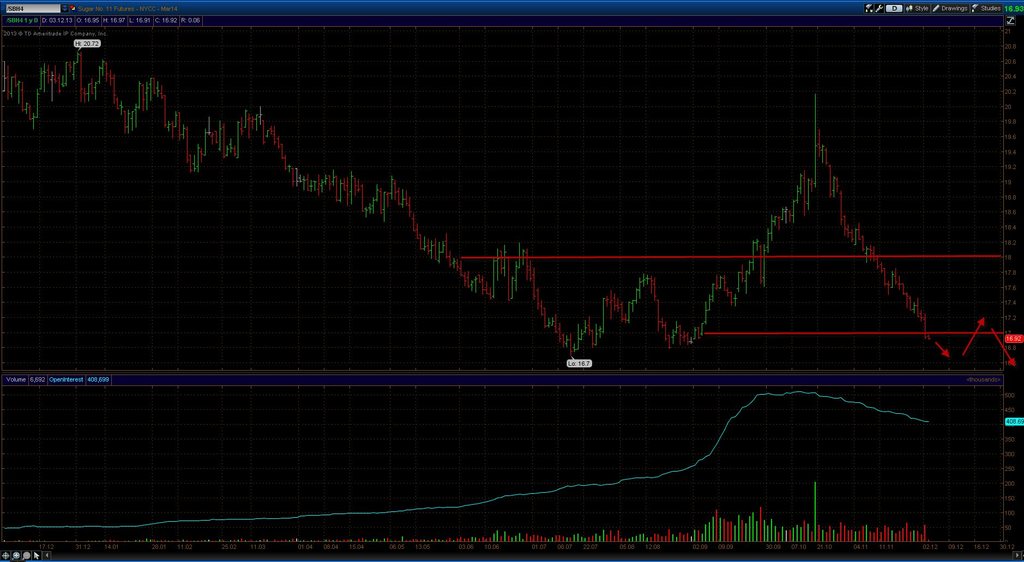The width and height of the screenshot is (1024, 562).
Task: Open the Studies menu
Action: pyautogui.click(x=986, y=8)
